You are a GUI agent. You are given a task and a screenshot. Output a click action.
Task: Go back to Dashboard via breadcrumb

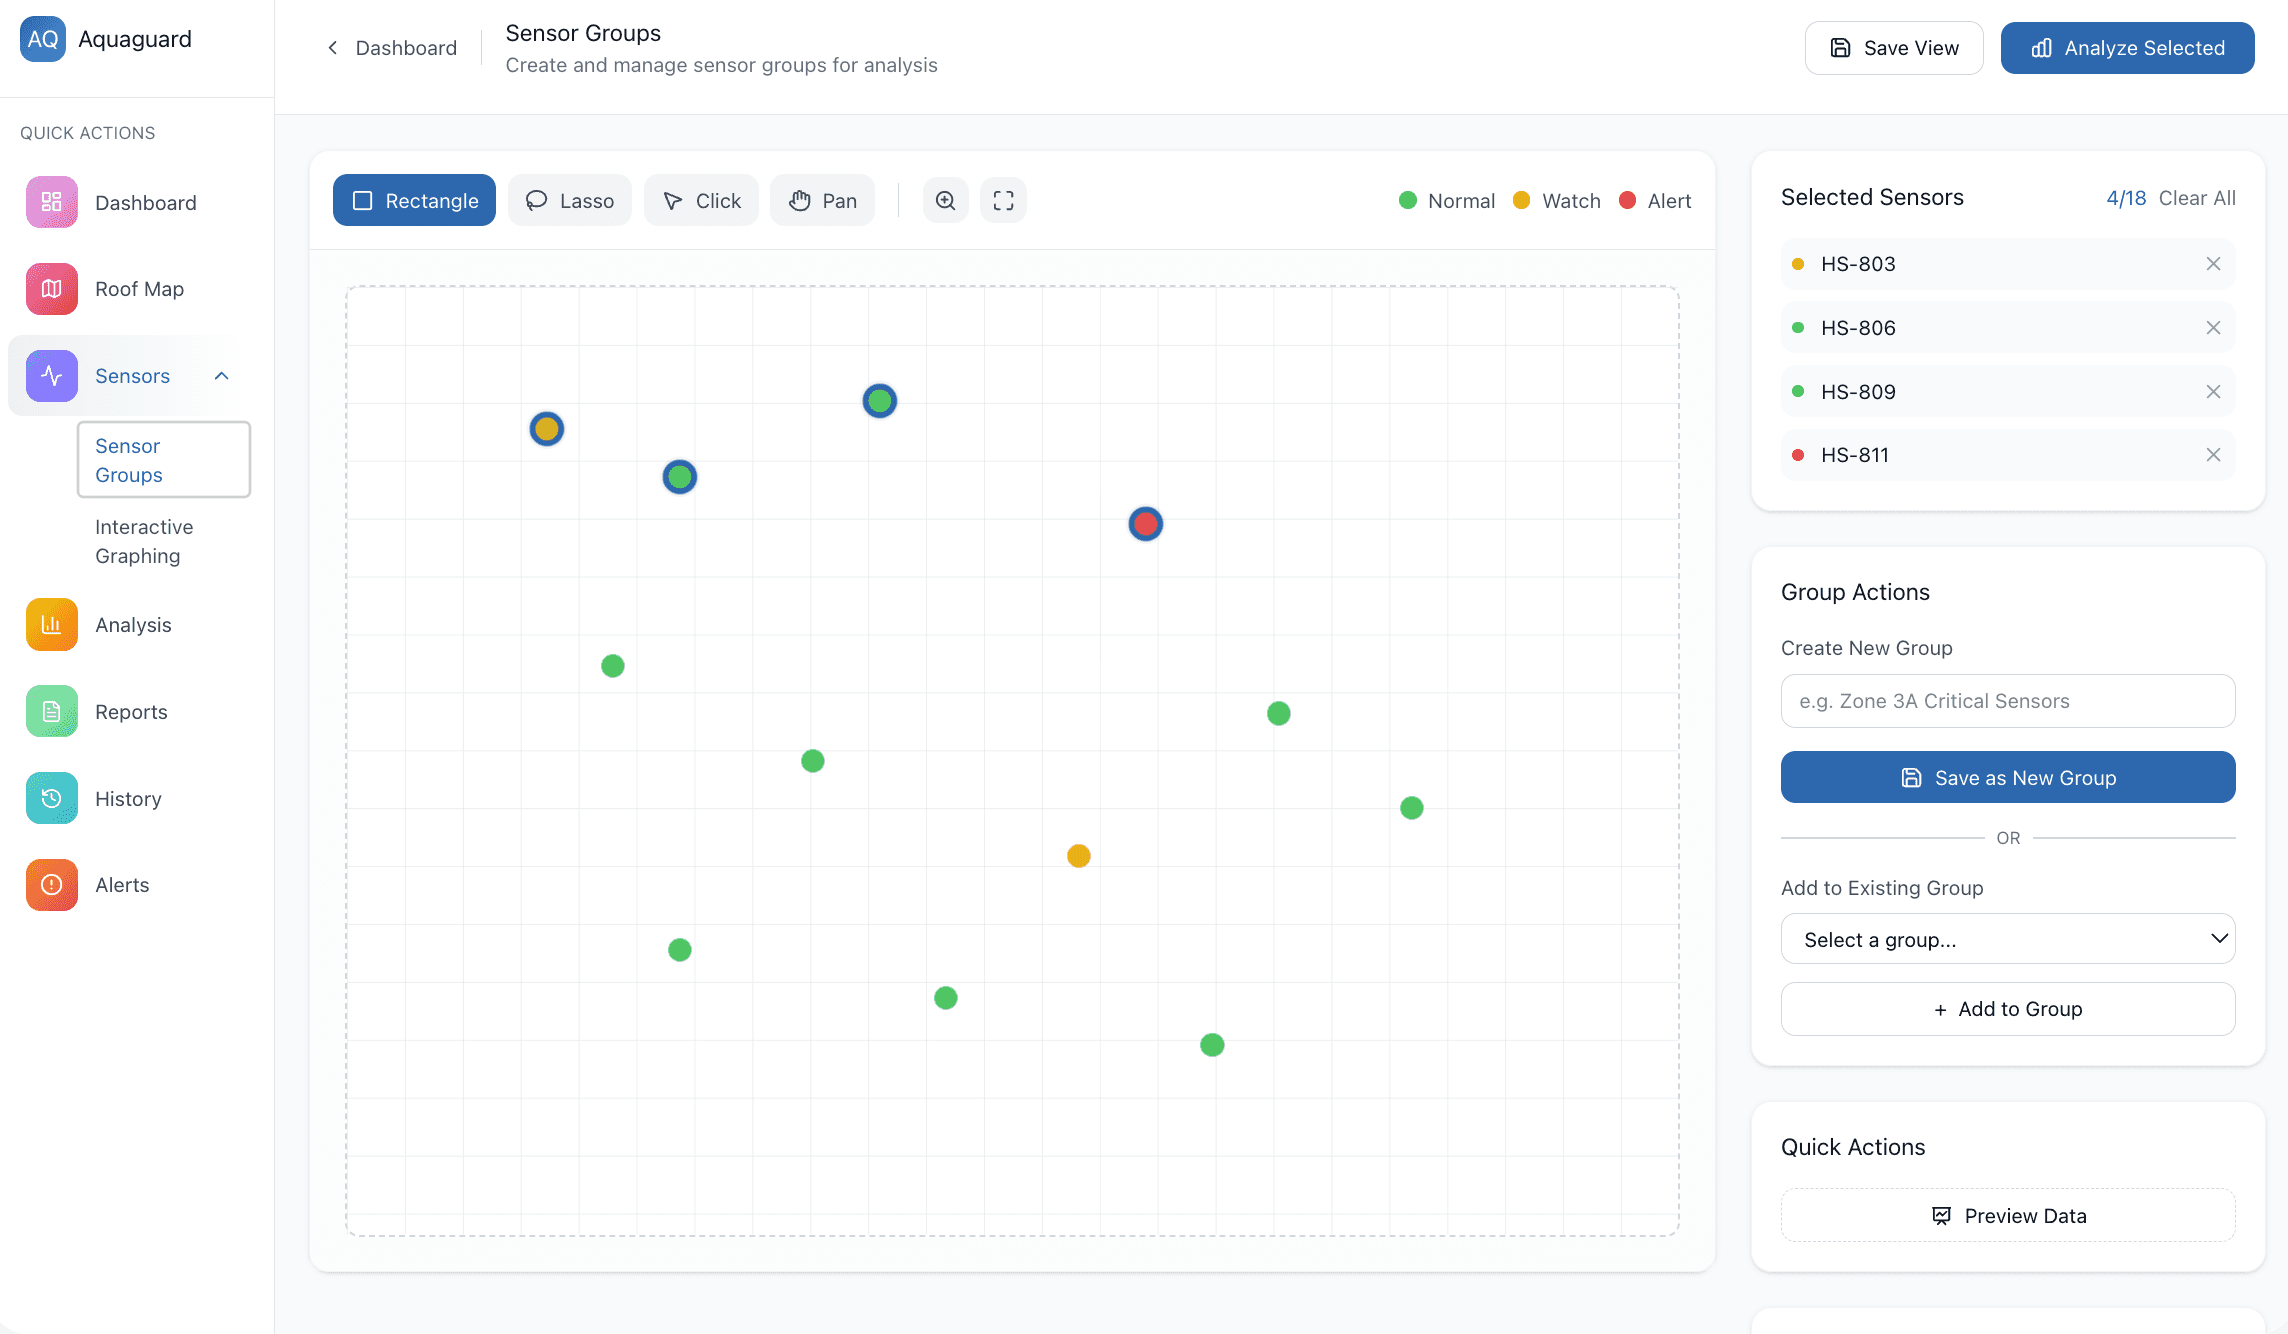[392, 48]
